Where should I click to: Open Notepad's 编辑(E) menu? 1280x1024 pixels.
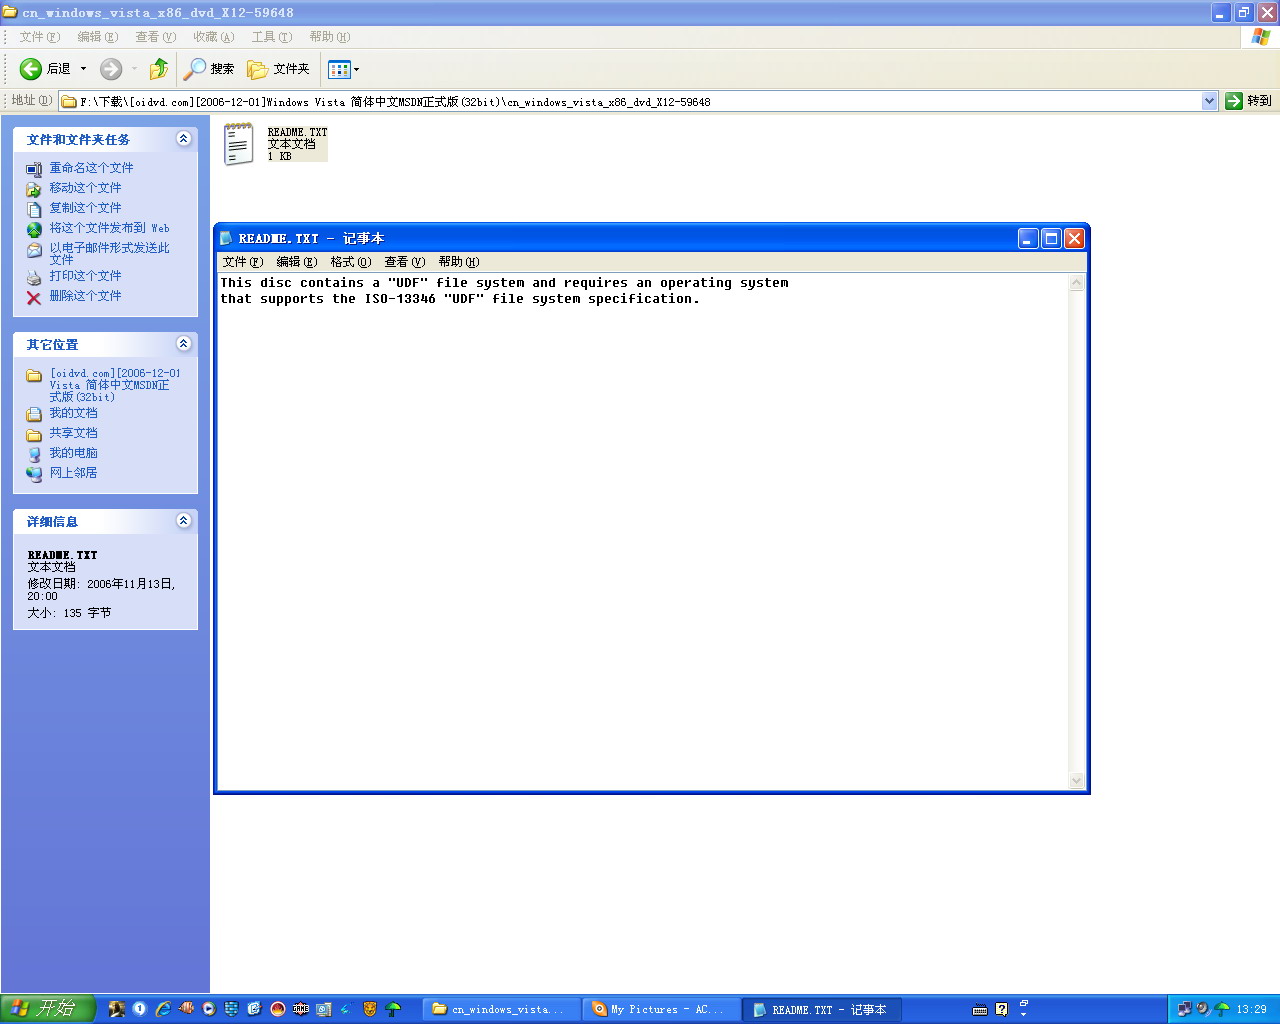pyautogui.click(x=297, y=262)
